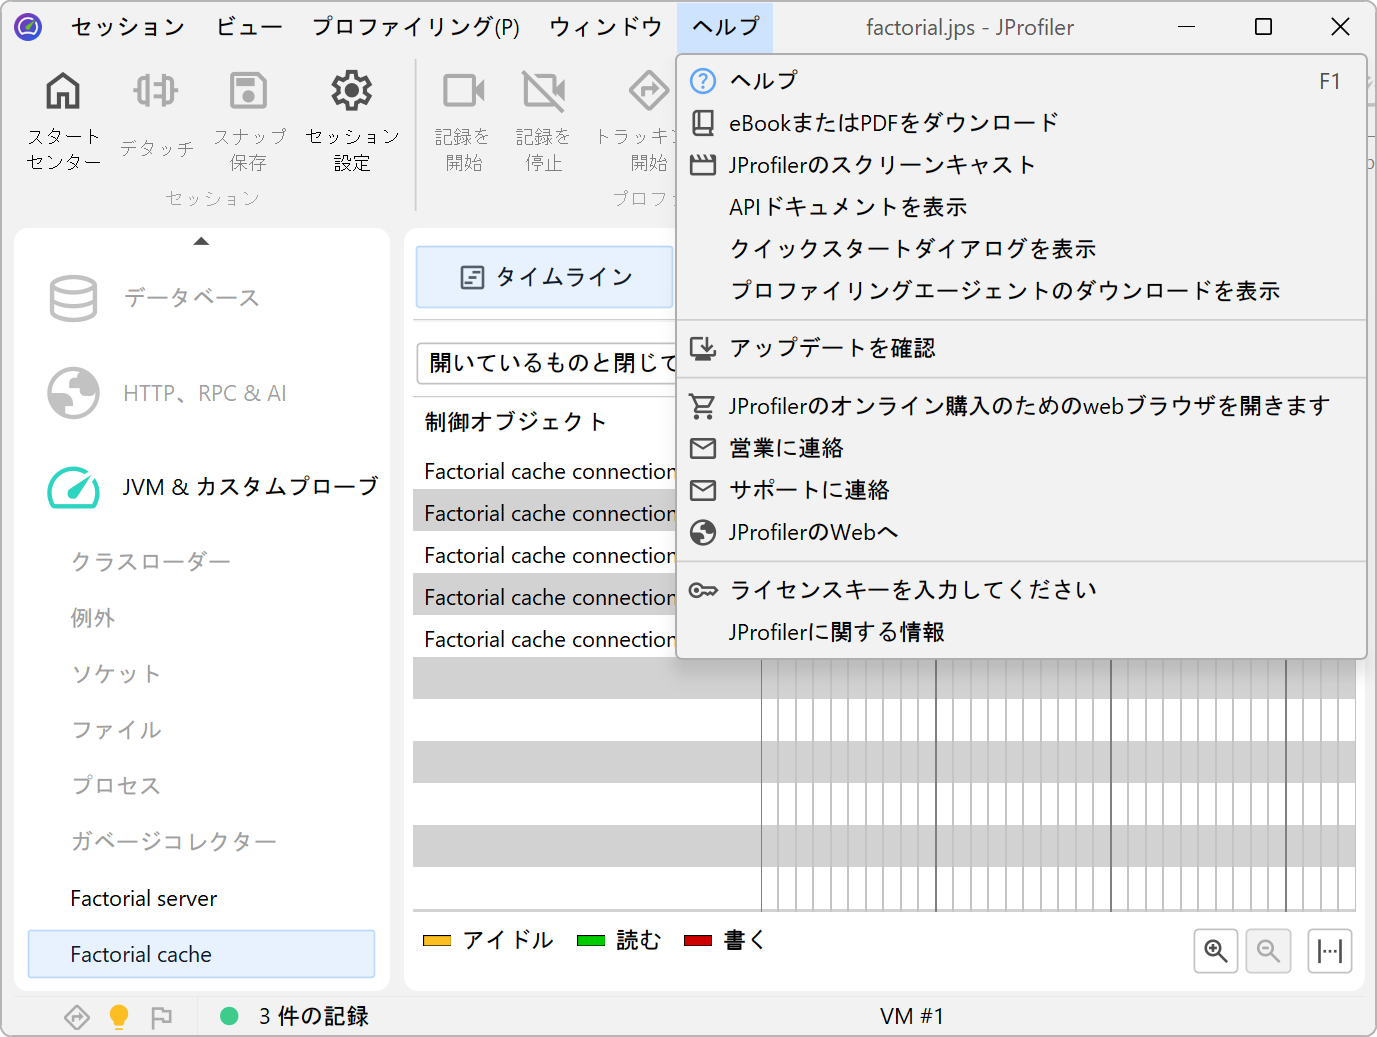Click the Start Recording camera icon

click(x=463, y=92)
